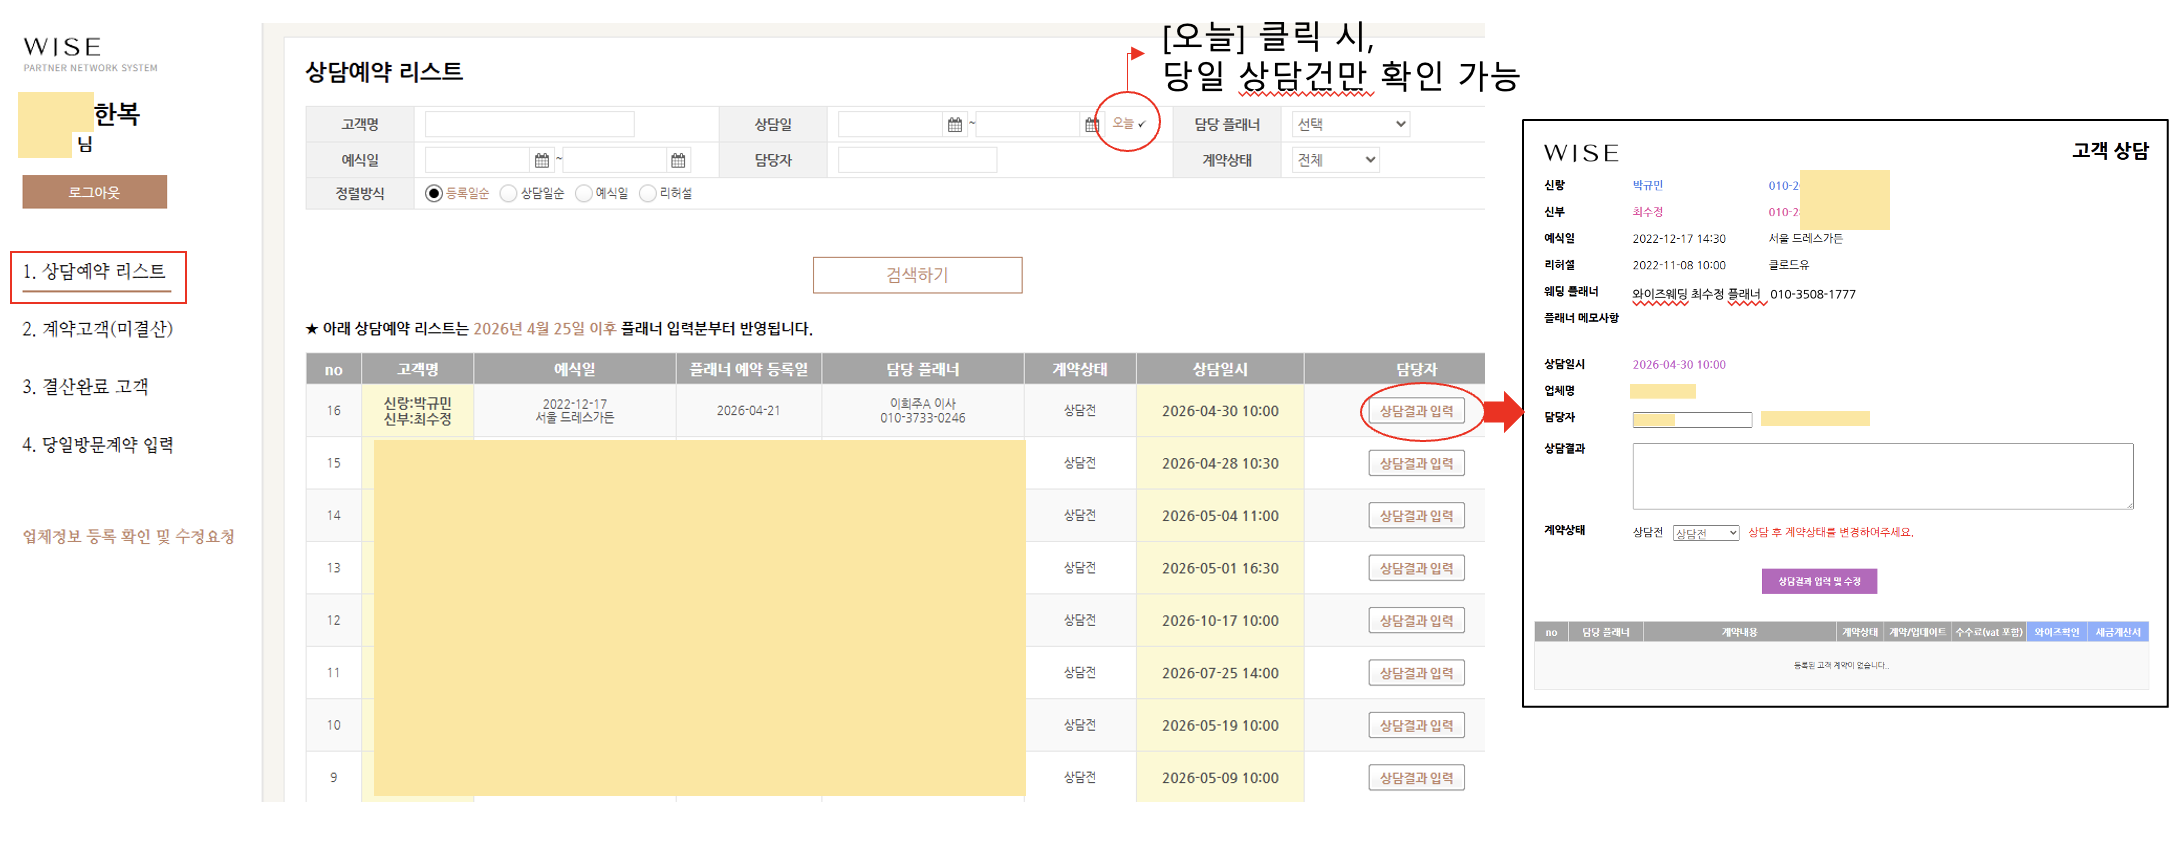Click the WISE Partner Network System logo
2178x856 pixels.
tap(90, 54)
